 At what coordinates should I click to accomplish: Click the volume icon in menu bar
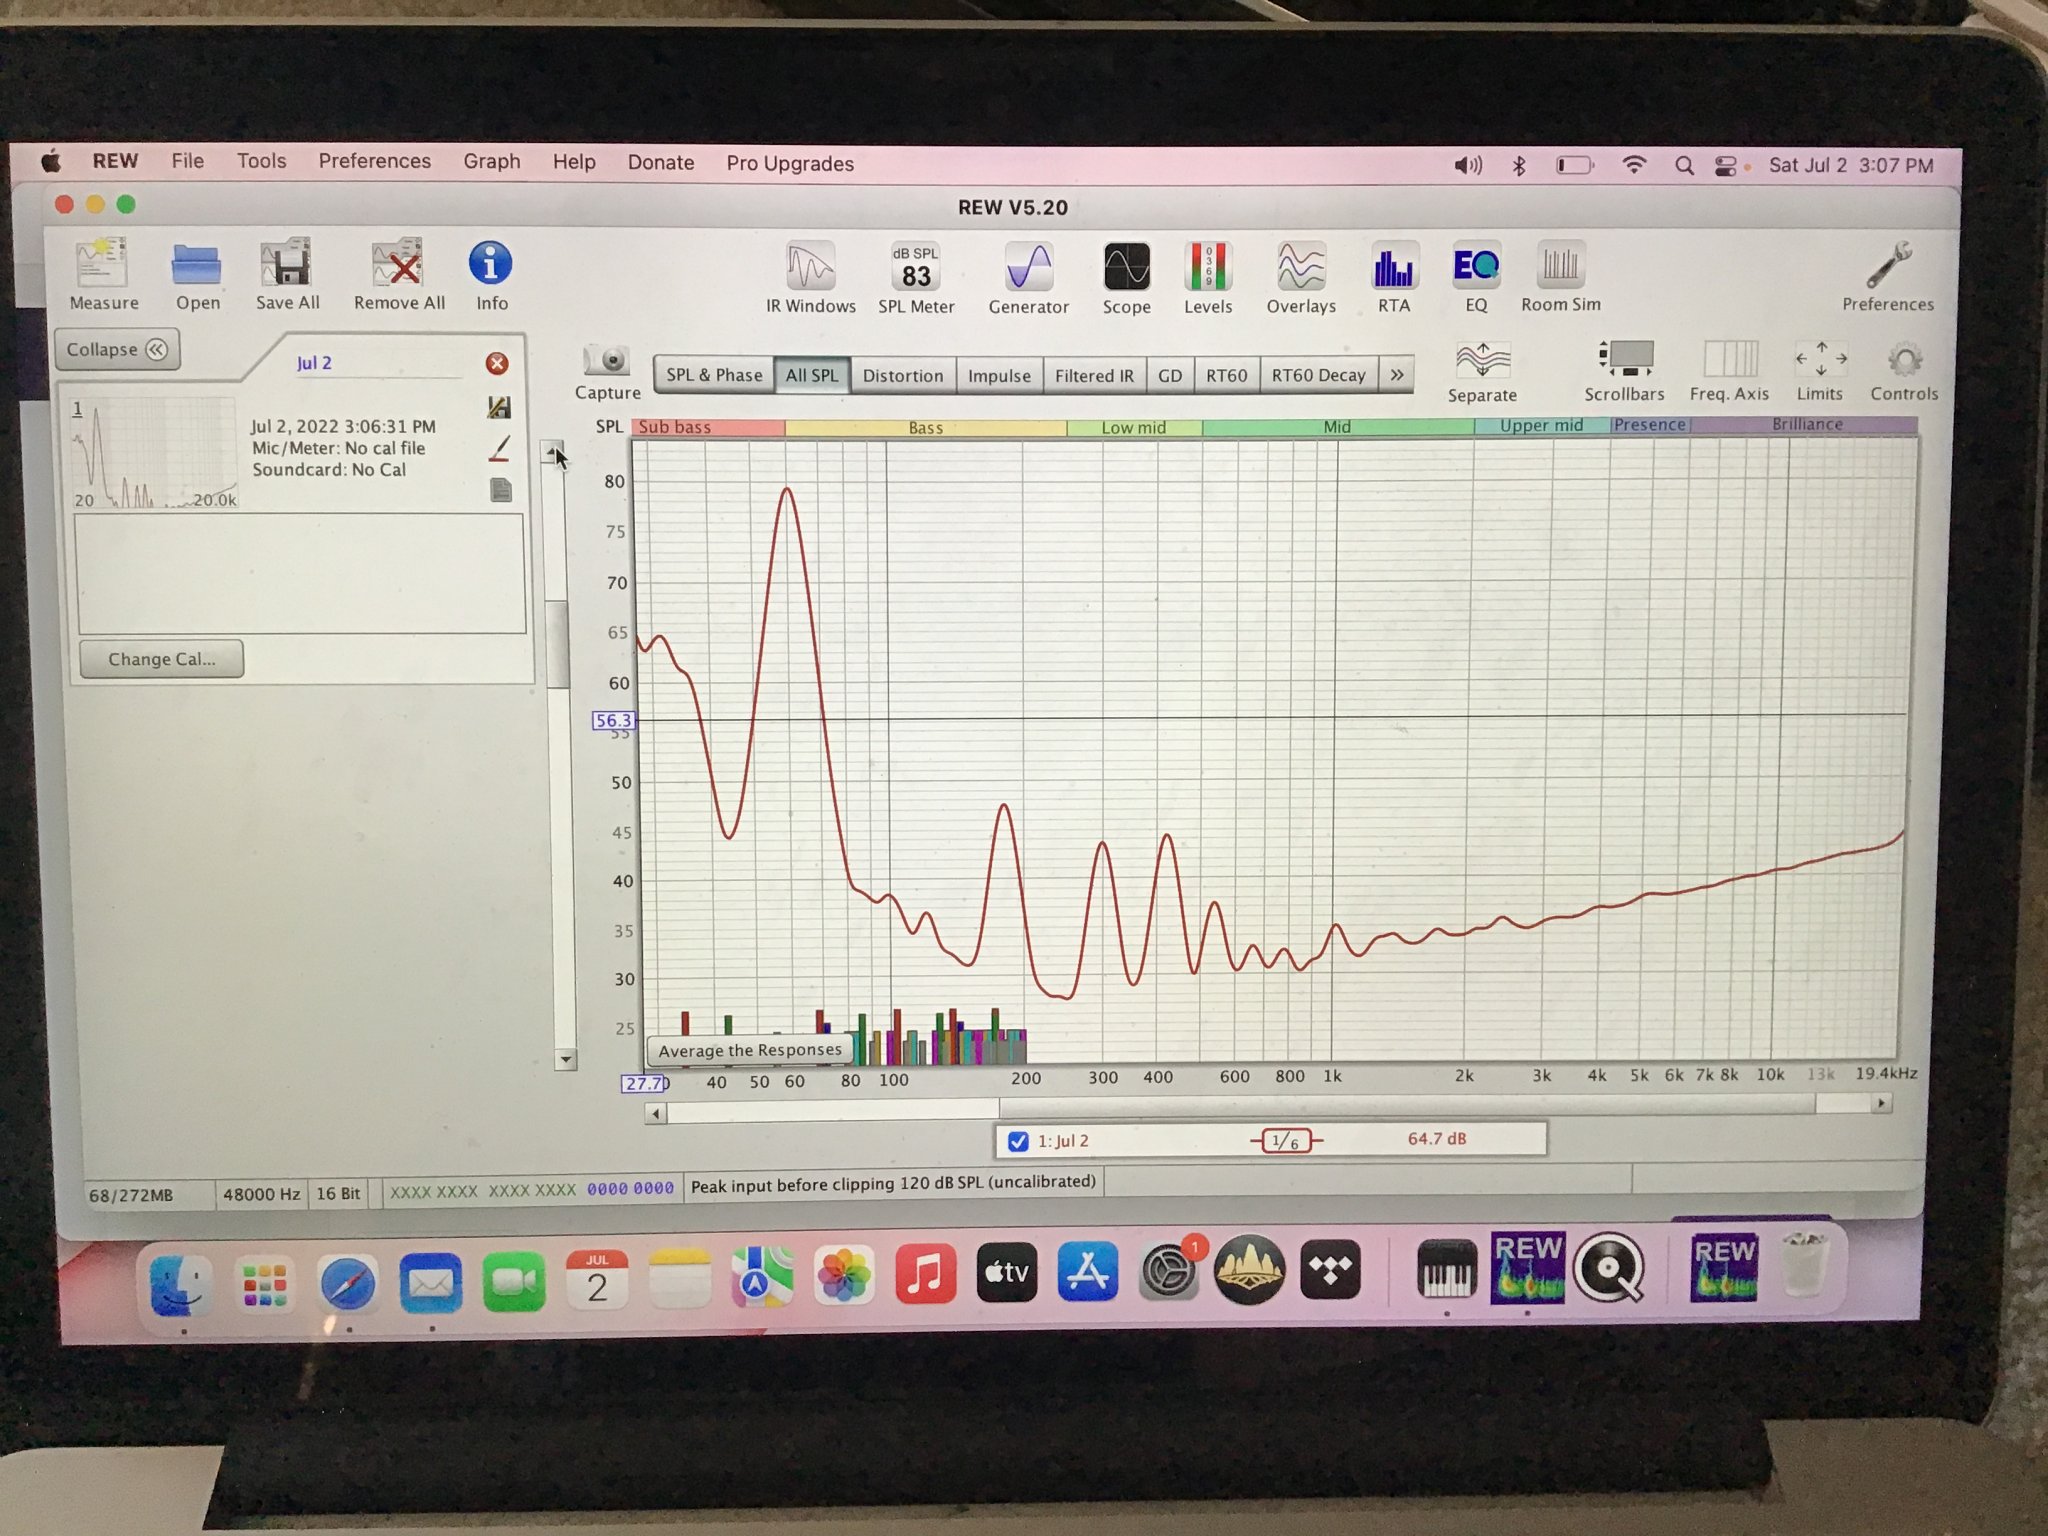(x=1467, y=165)
